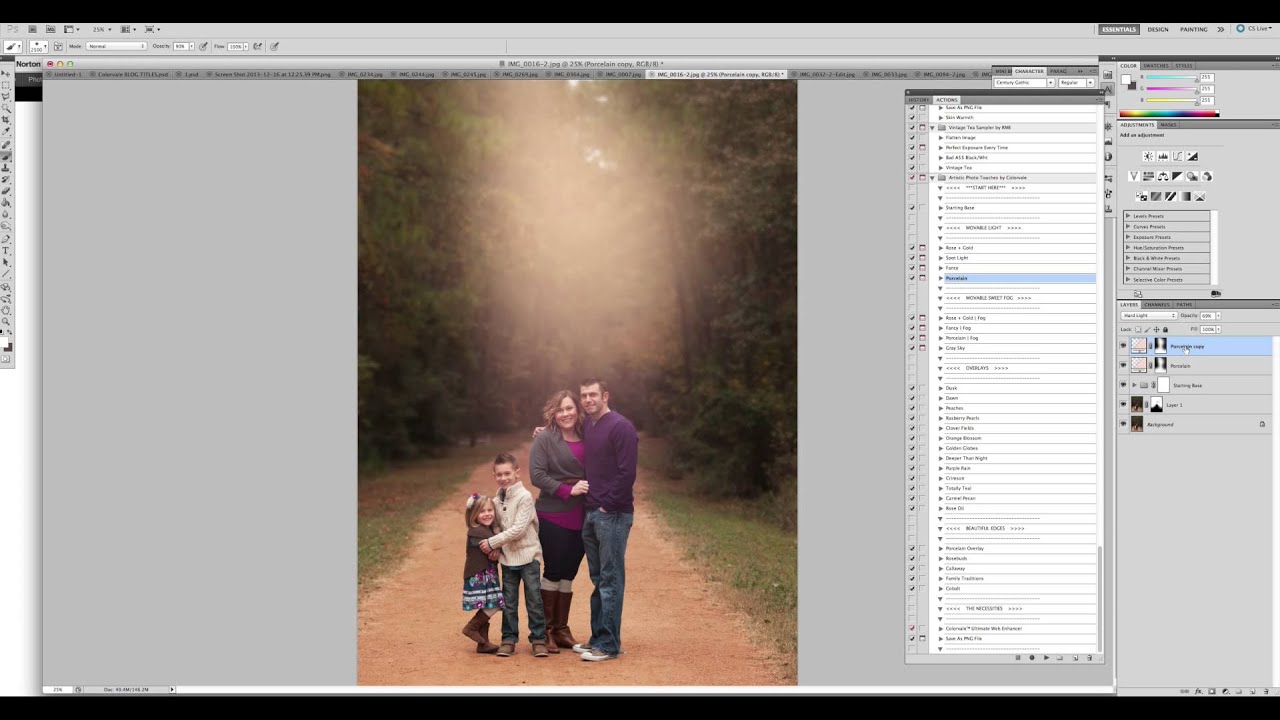1280x720 pixels.
Task: Expand the Curves Presets list
Action: pos(1128,227)
